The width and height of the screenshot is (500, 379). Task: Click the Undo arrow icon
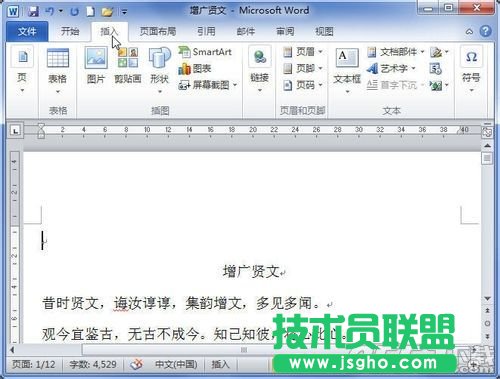pyautogui.click(x=50, y=12)
